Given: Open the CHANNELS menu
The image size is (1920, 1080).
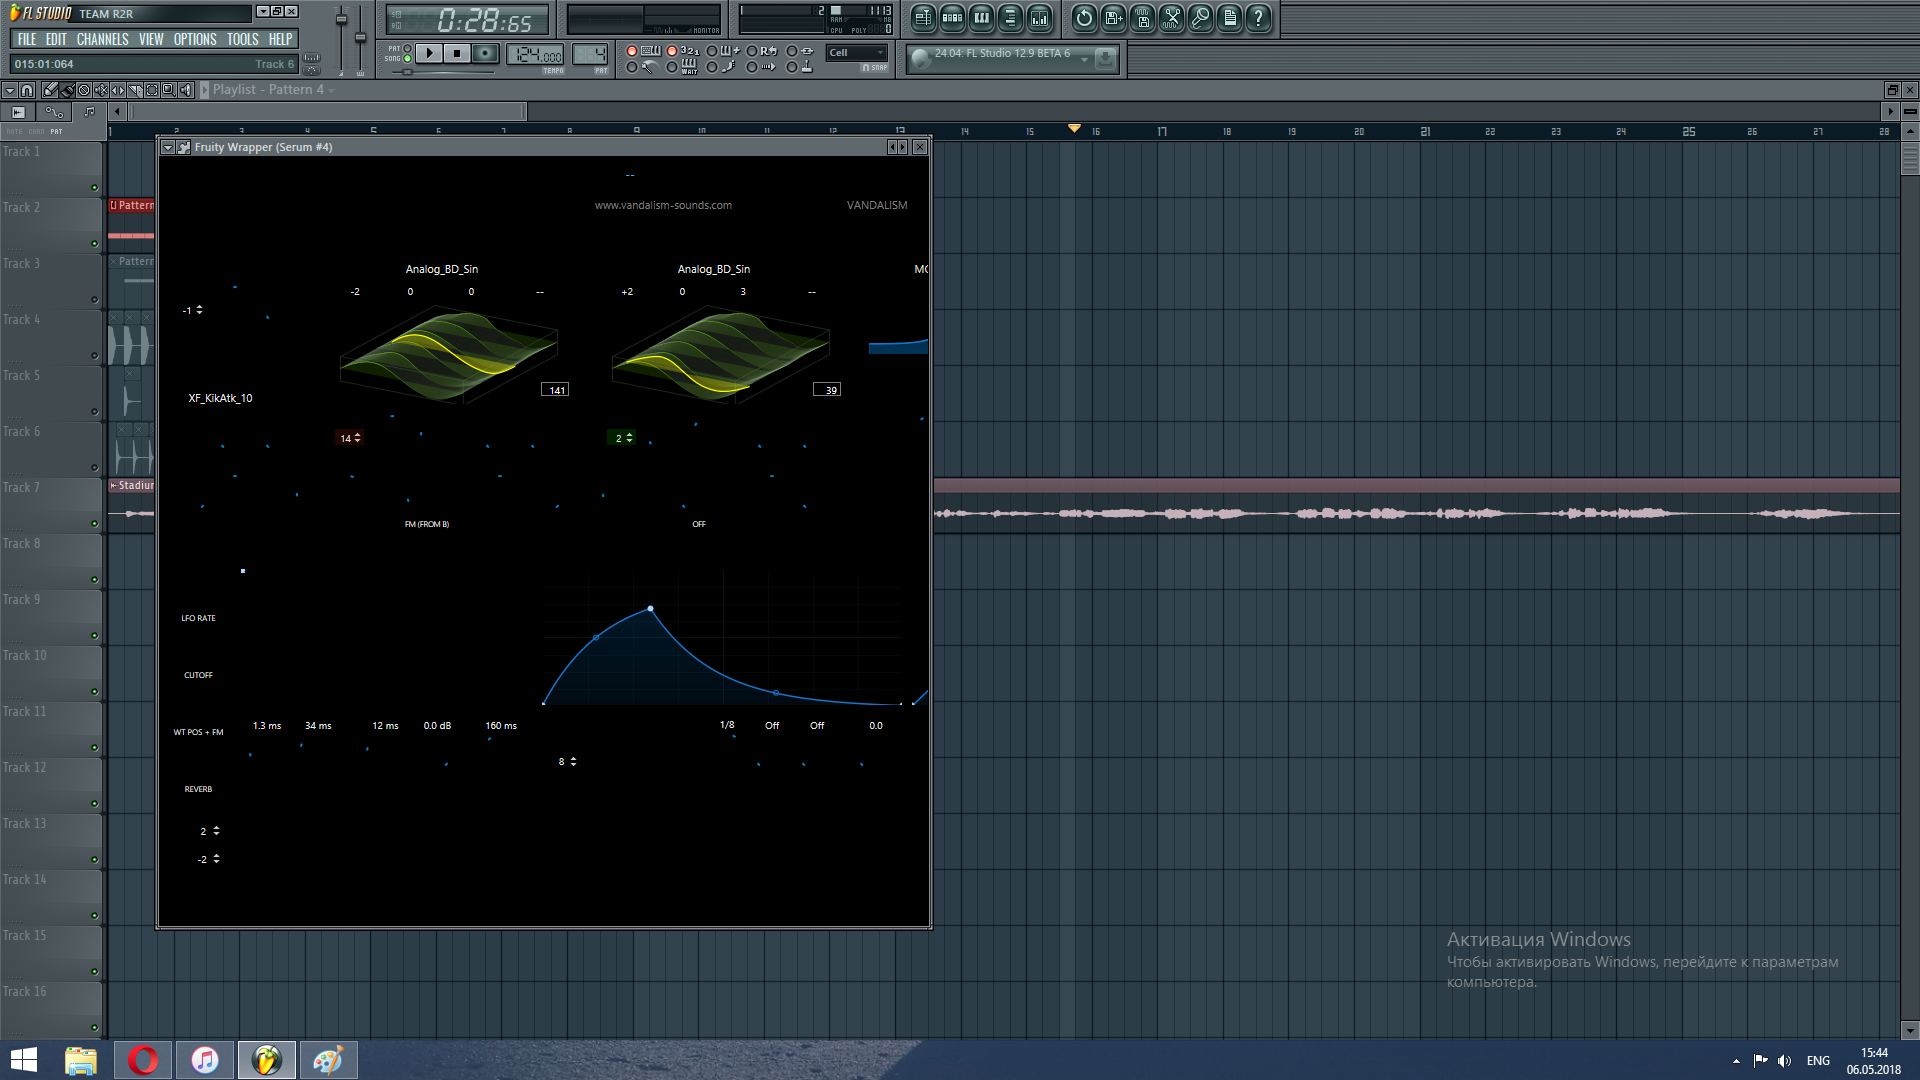Looking at the screenshot, I should 102,40.
